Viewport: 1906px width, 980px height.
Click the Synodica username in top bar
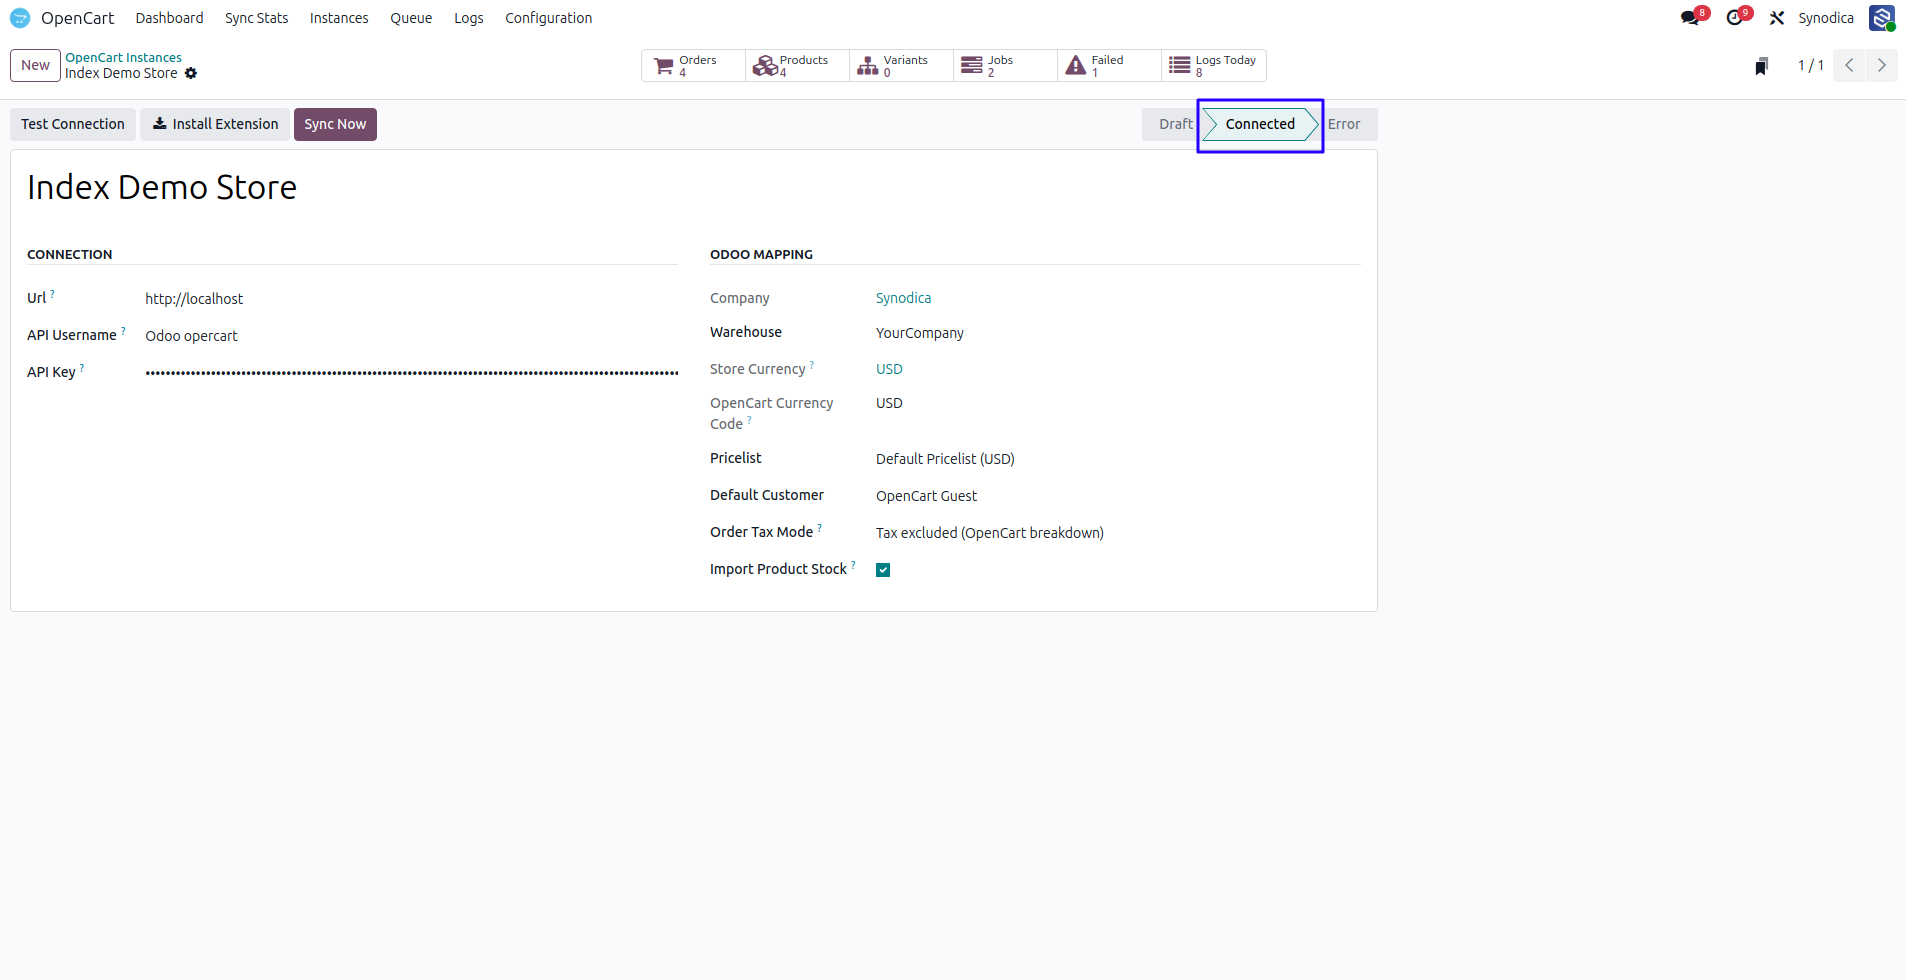(x=1826, y=18)
